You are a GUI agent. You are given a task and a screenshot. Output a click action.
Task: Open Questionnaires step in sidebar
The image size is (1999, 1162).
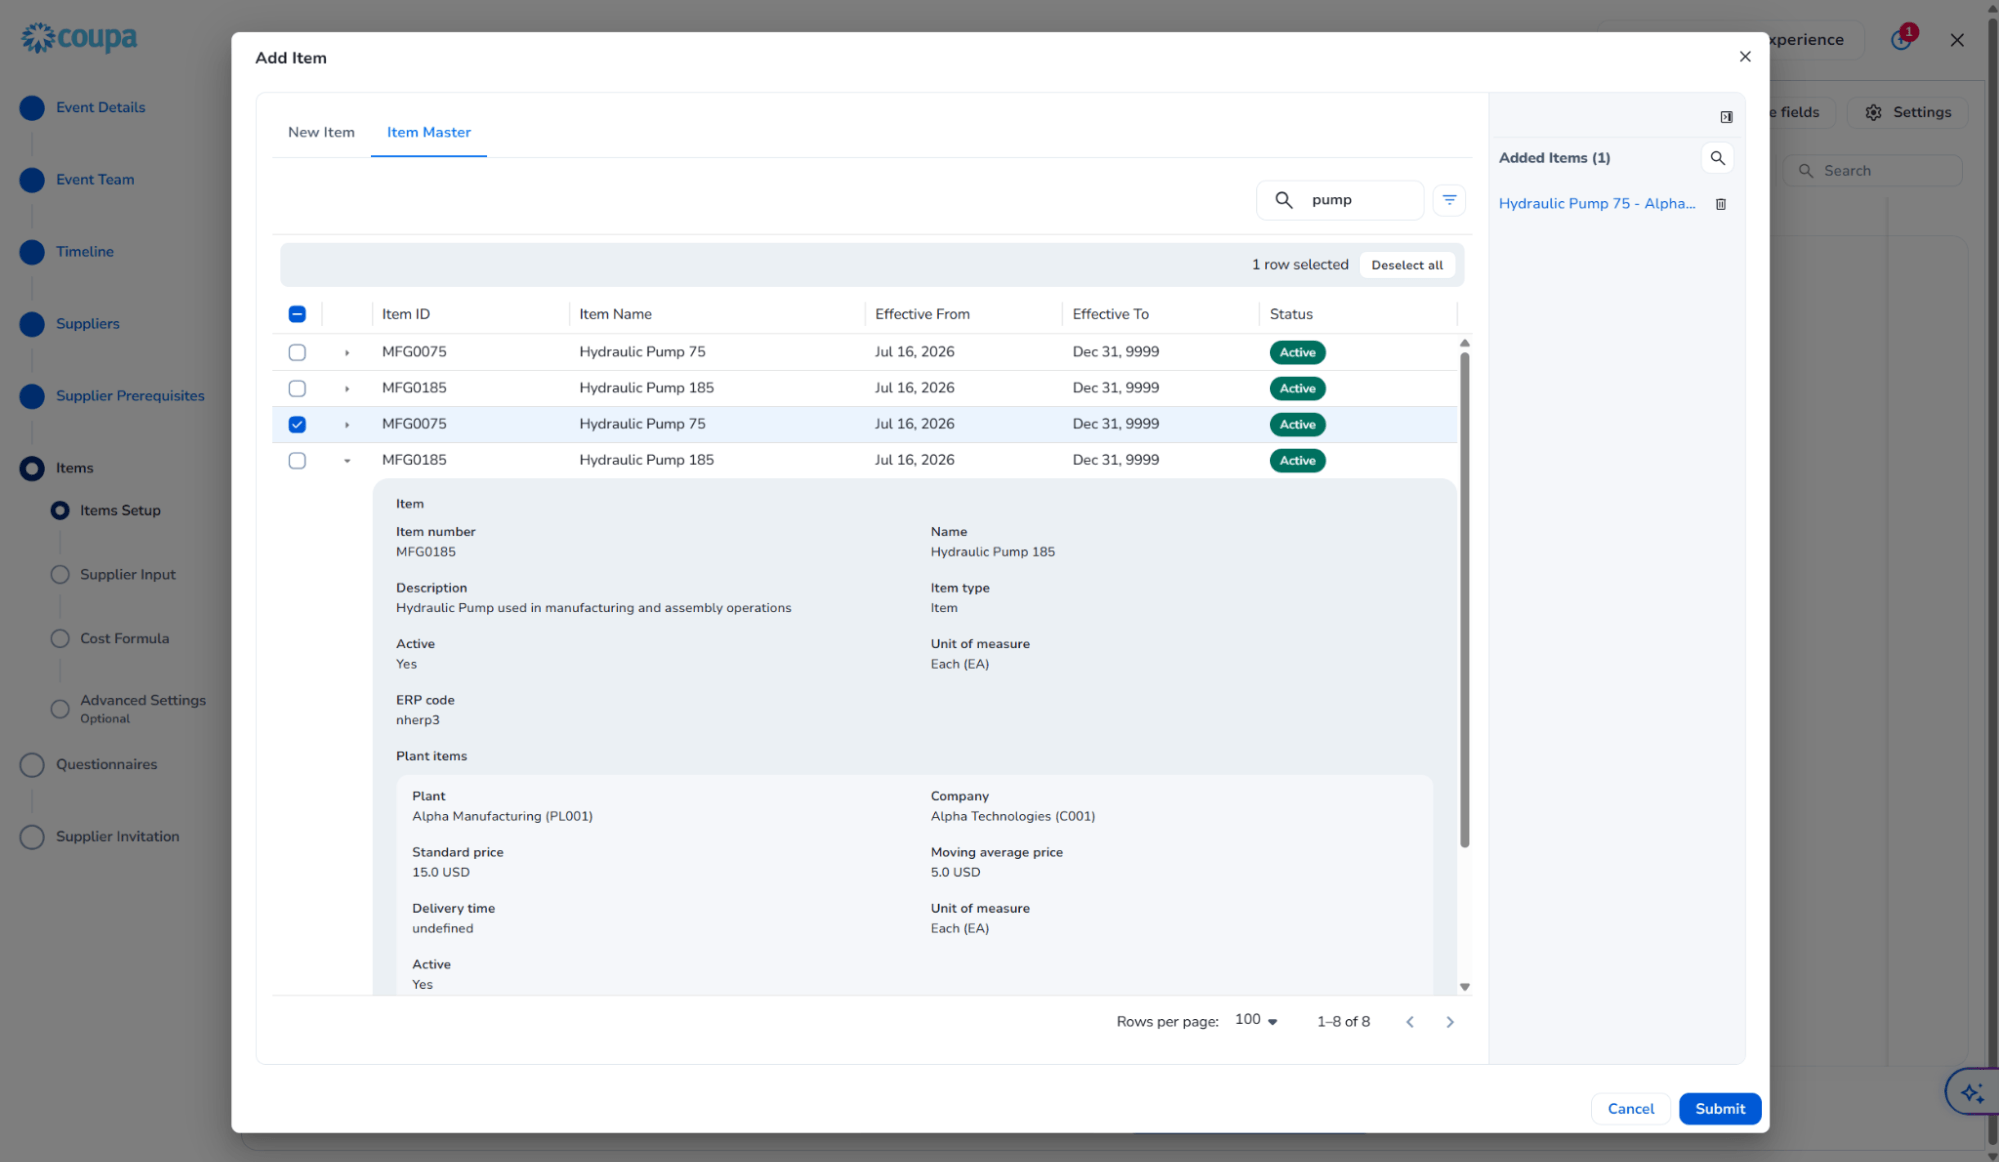106,764
